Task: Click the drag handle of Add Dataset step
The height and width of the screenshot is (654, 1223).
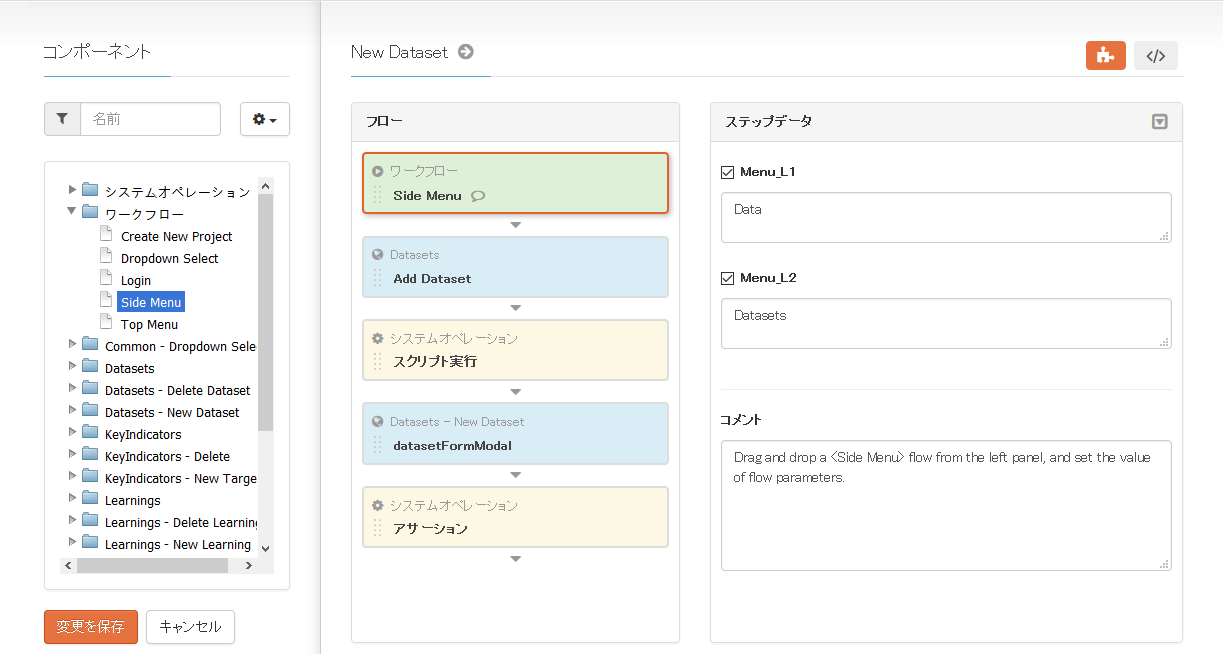Action: (x=377, y=278)
